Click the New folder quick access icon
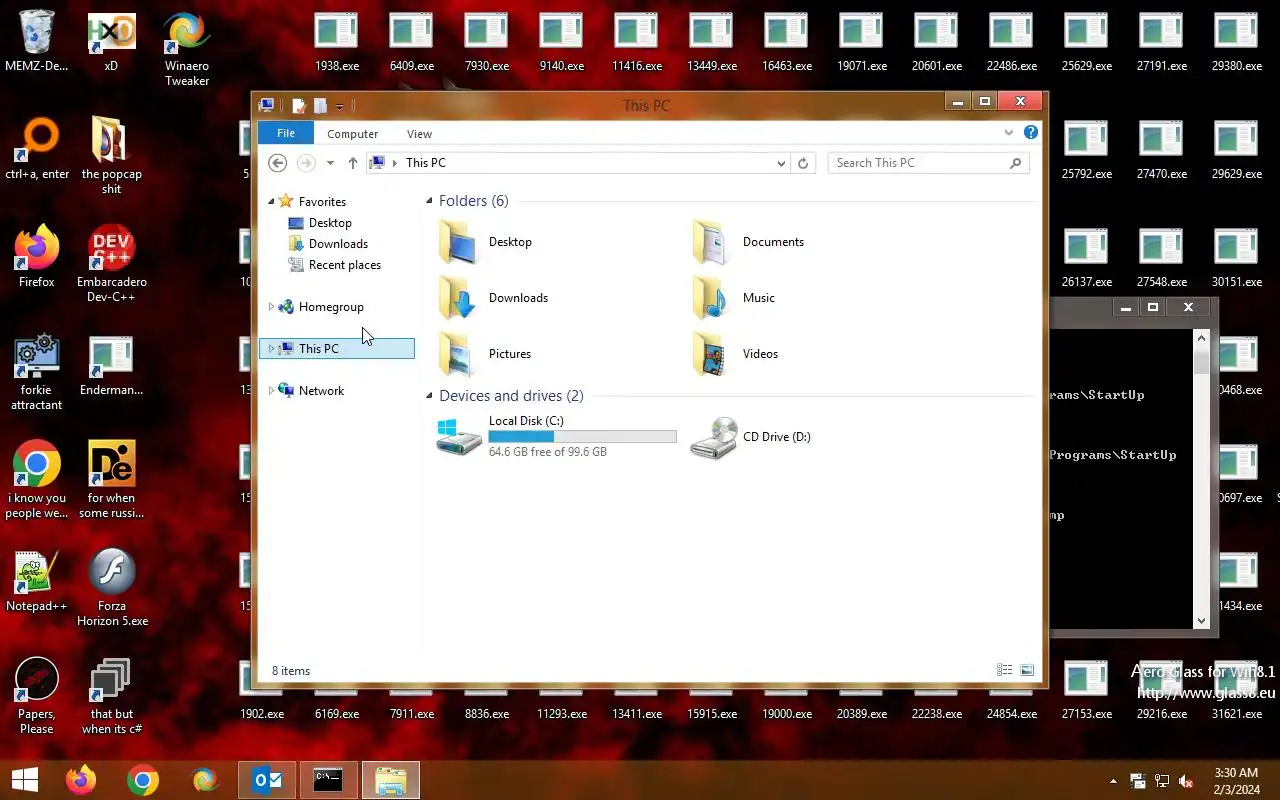Screen dimensions: 1280x800 click(x=320, y=105)
